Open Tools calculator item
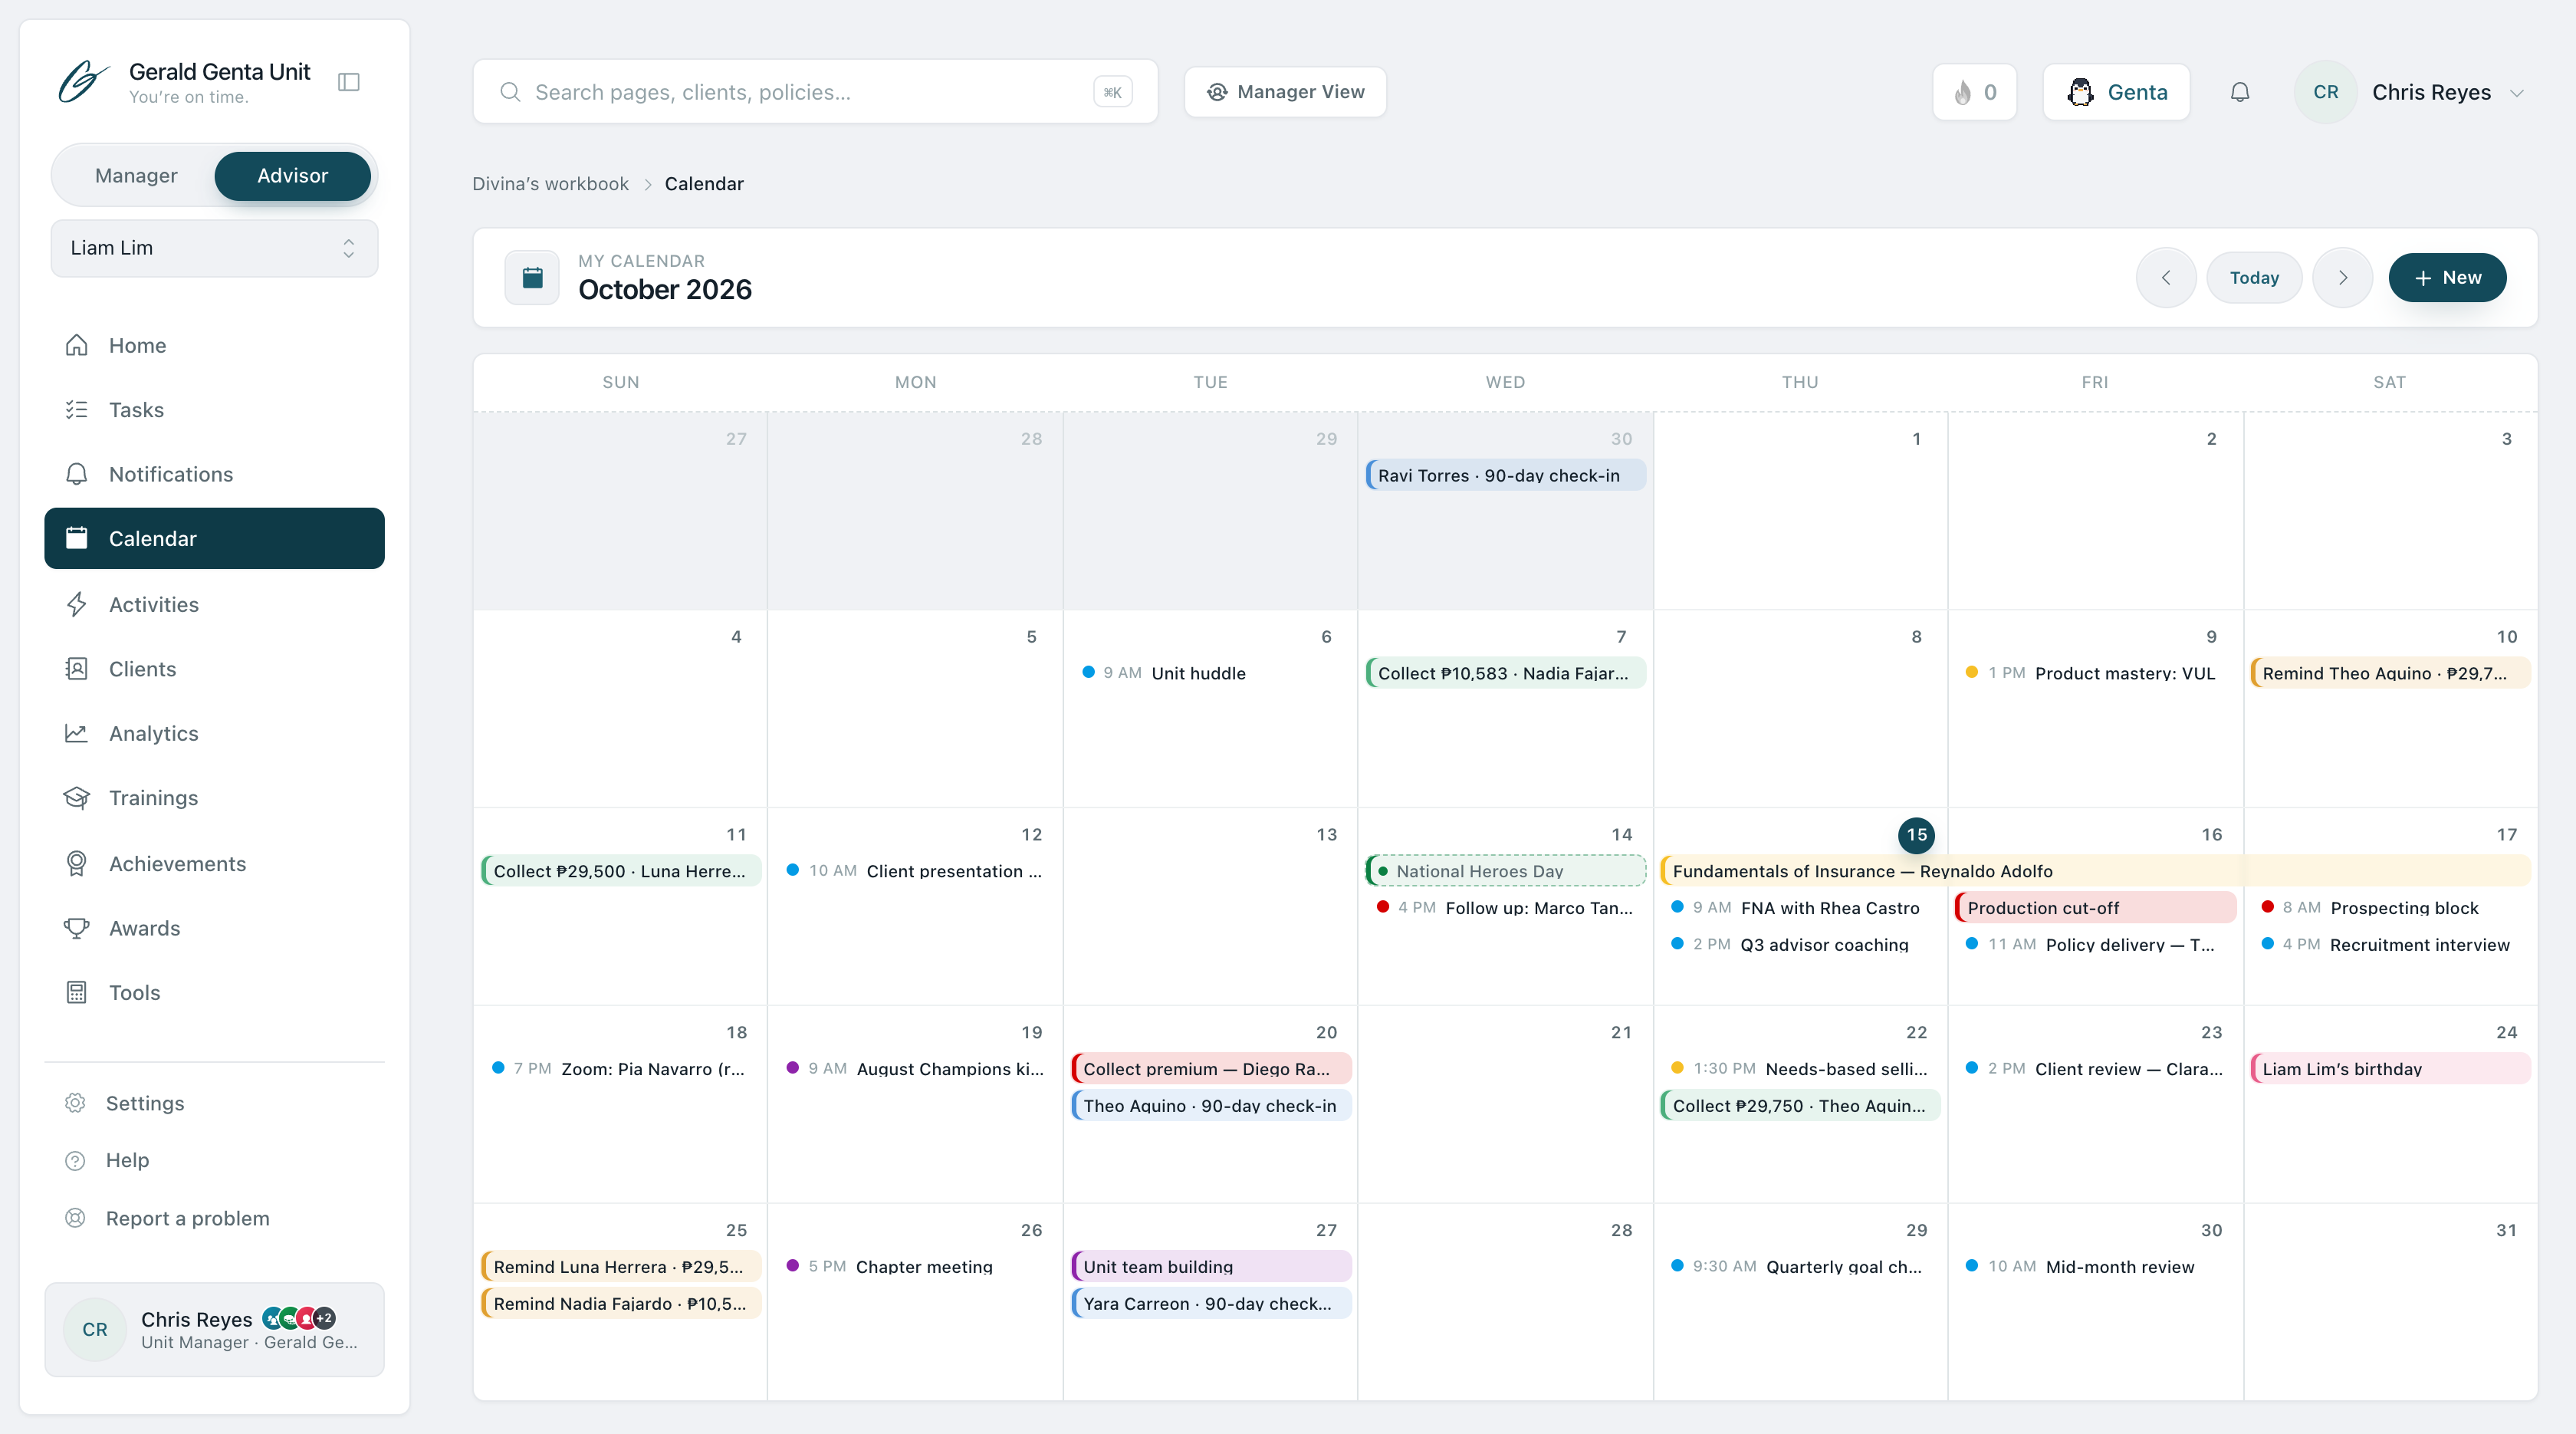2576x1434 pixels. pos(214,993)
